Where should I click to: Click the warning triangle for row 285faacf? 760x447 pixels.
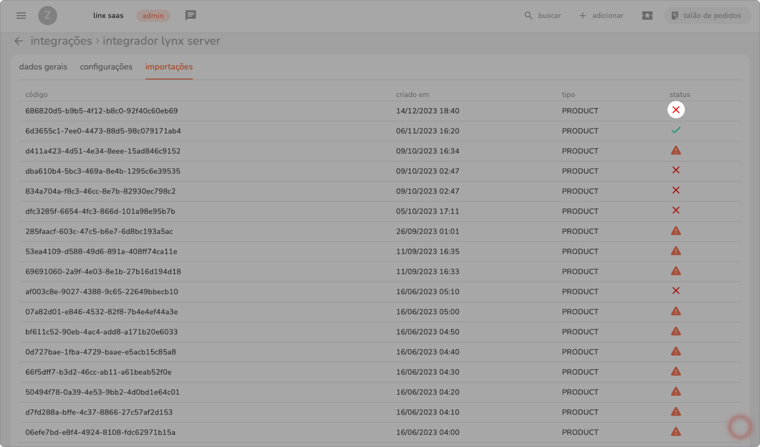point(676,231)
